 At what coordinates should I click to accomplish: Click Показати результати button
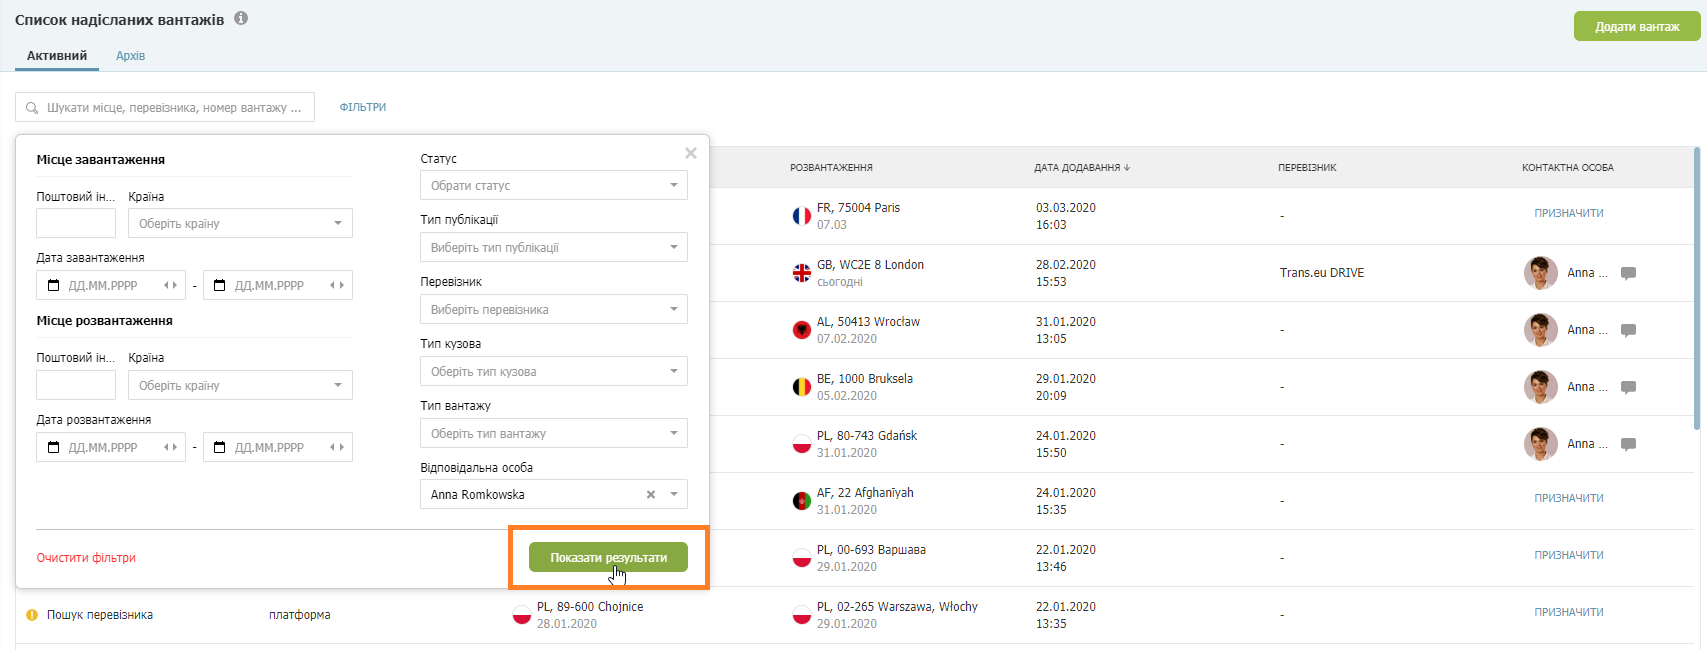[x=608, y=557]
